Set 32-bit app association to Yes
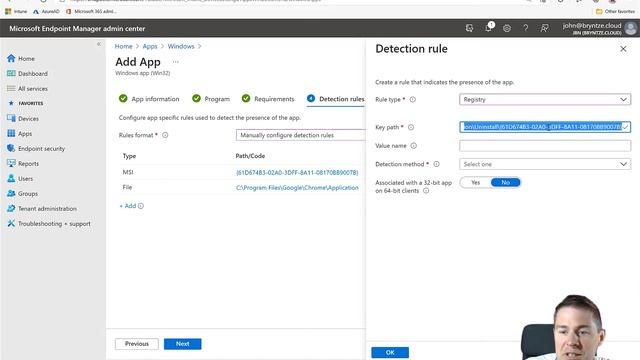The width and height of the screenshot is (640, 360). click(x=475, y=182)
